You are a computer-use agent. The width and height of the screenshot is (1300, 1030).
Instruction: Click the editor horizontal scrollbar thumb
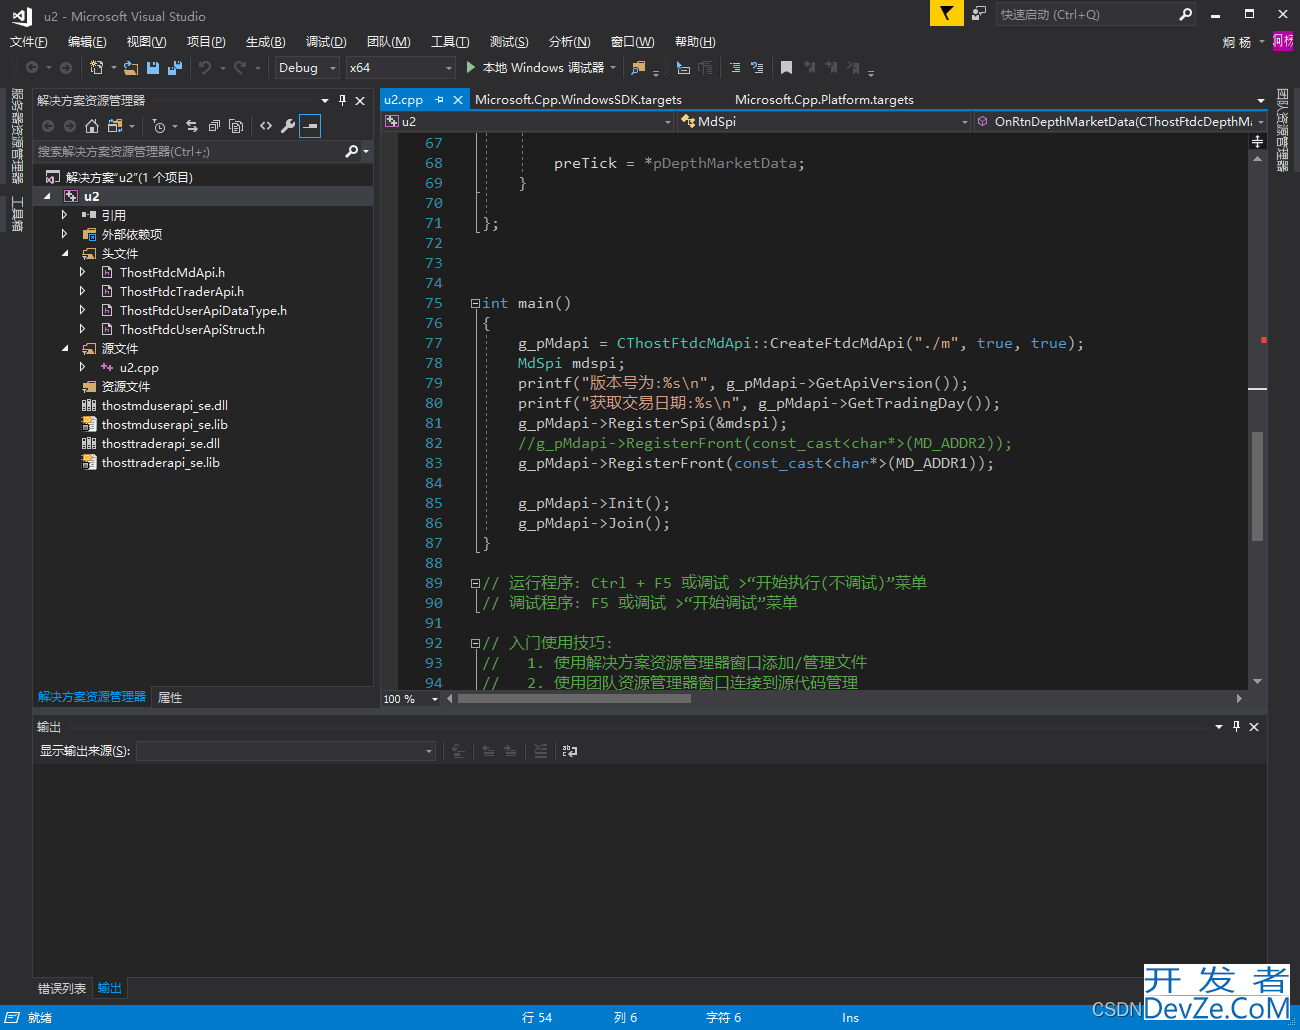point(574,698)
